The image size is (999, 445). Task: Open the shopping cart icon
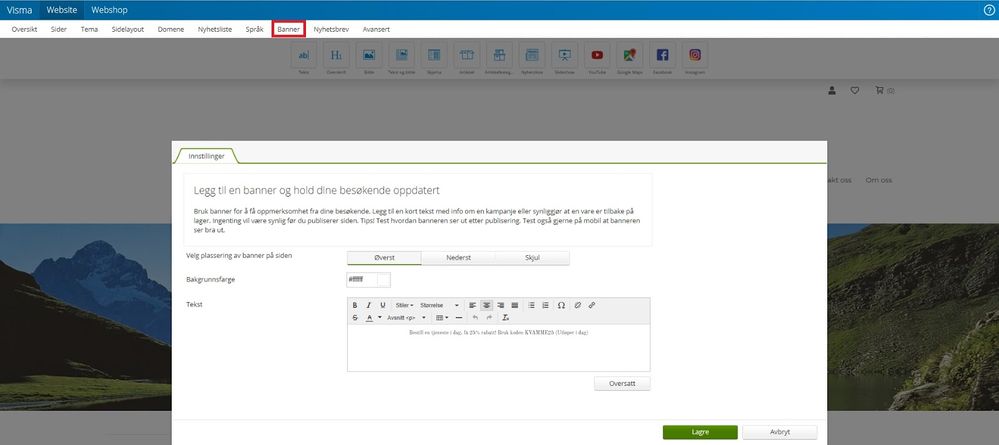coord(880,91)
